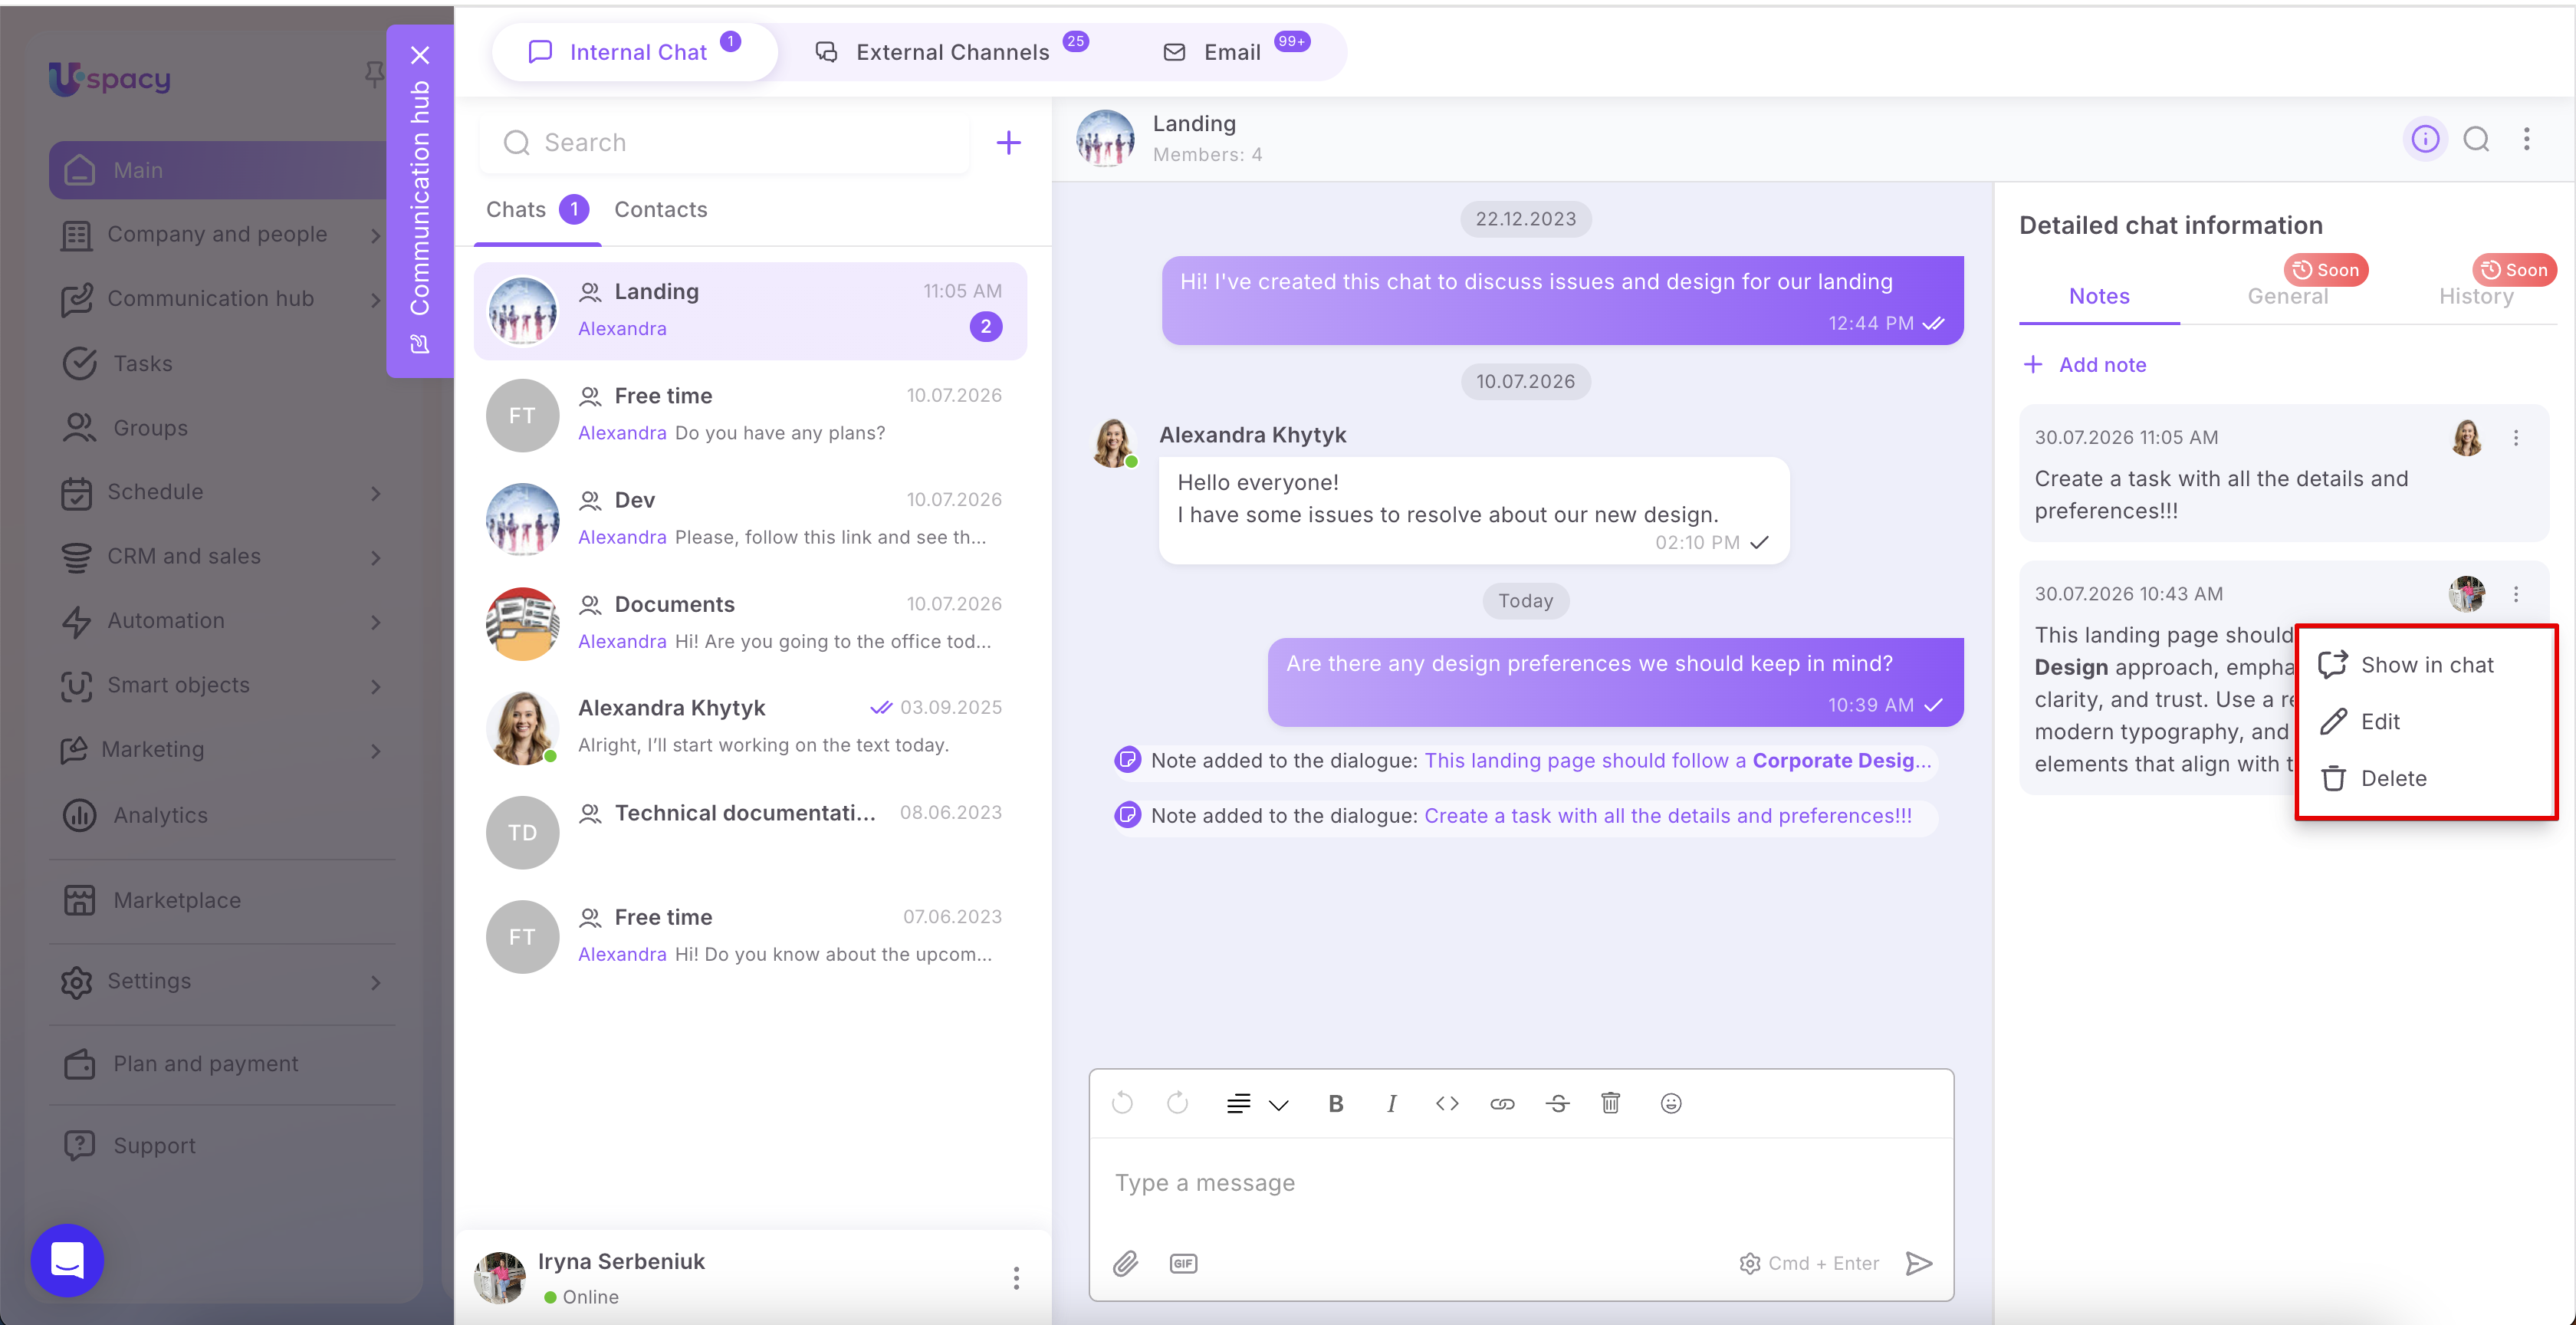The height and width of the screenshot is (1325, 2576).
Task: Open the support chat widget bubble
Action: click(67, 1260)
